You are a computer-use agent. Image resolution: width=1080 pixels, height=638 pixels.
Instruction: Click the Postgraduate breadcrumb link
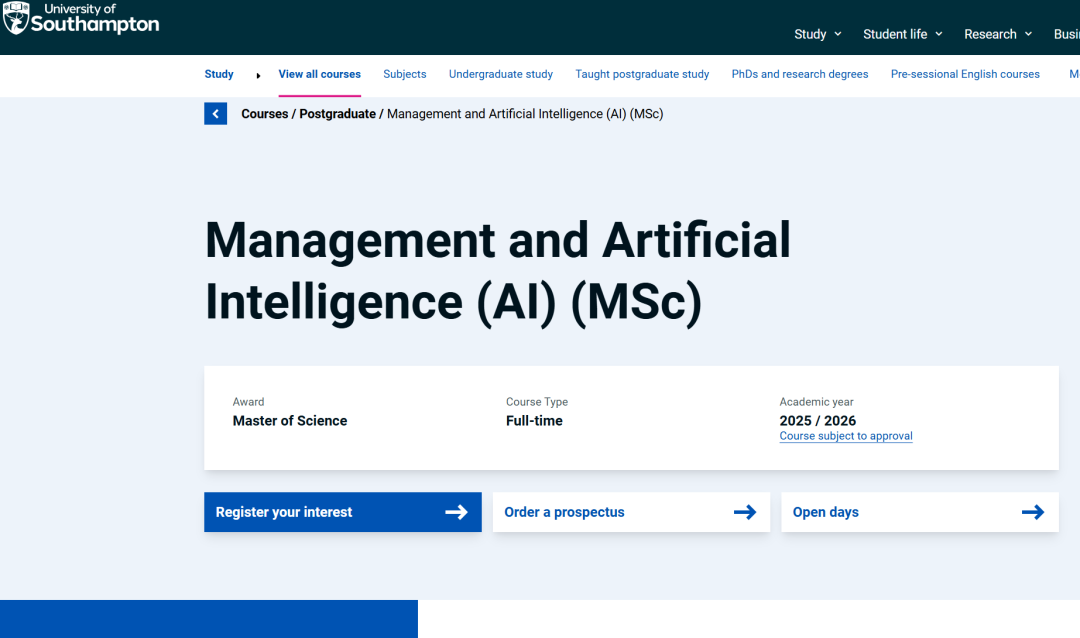[338, 114]
